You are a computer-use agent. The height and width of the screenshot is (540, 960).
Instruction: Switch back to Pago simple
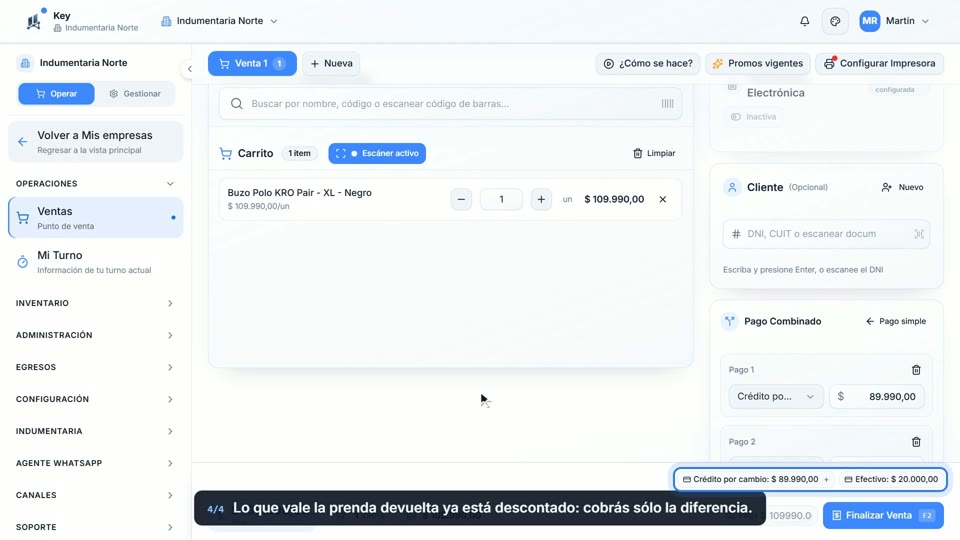coord(896,321)
